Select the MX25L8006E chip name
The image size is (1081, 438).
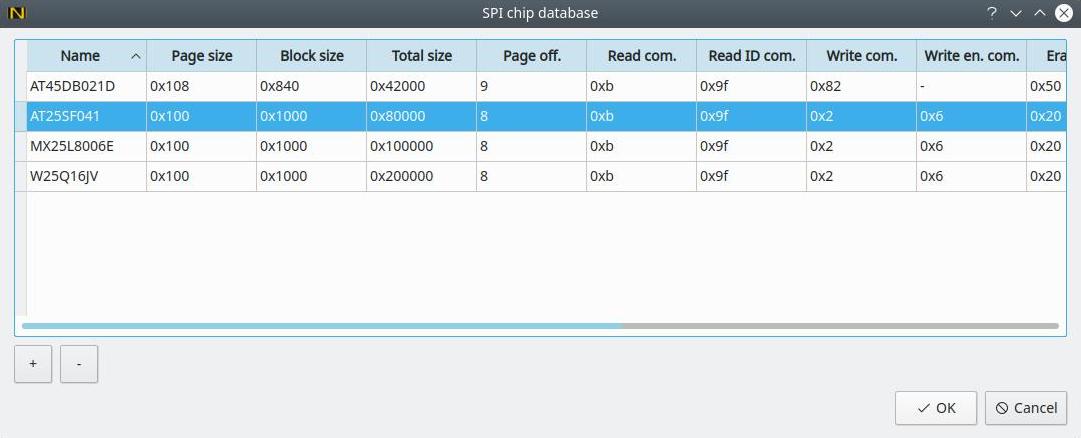click(x=72, y=146)
